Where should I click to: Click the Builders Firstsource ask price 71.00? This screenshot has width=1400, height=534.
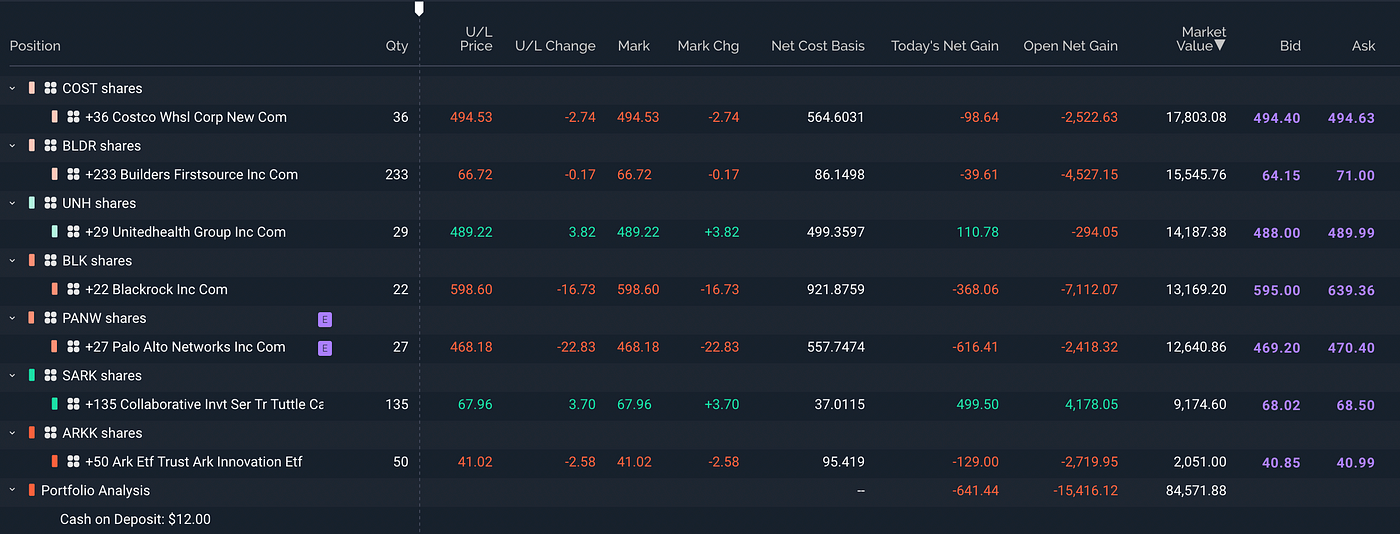coord(1356,175)
